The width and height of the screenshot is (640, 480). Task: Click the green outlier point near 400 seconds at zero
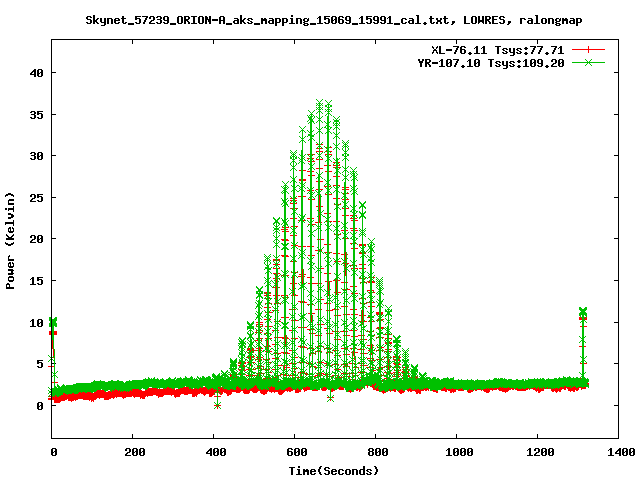click(x=218, y=405)
